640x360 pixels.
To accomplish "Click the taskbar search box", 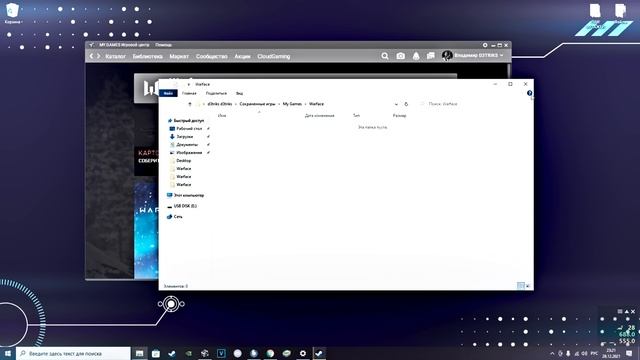I will [73, 353].
